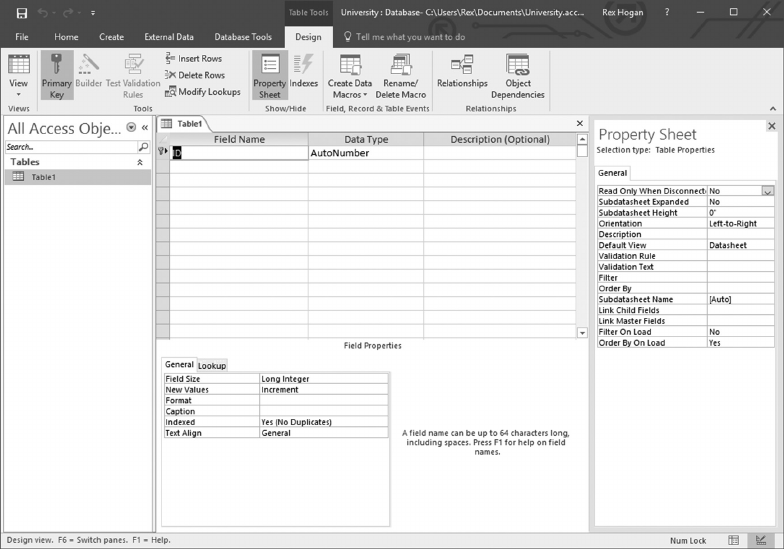Click the Save icon in quick access toolbar

coord(22,14)
